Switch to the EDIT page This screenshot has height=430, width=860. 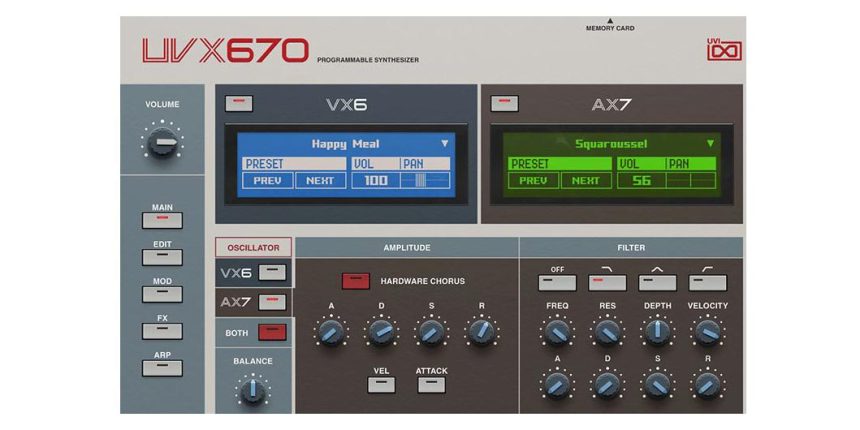coord(161,257)
